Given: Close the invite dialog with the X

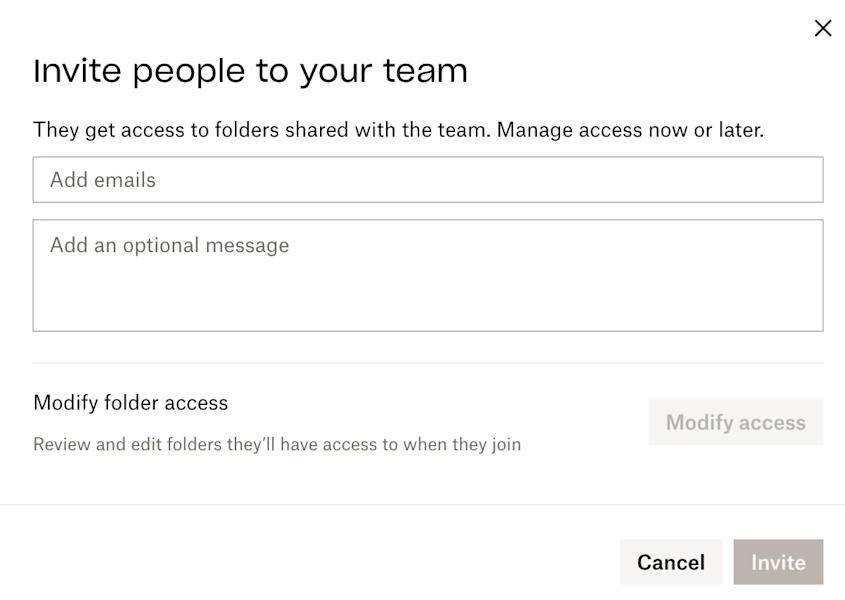Looking at the screenshot, I should point(822,28).
